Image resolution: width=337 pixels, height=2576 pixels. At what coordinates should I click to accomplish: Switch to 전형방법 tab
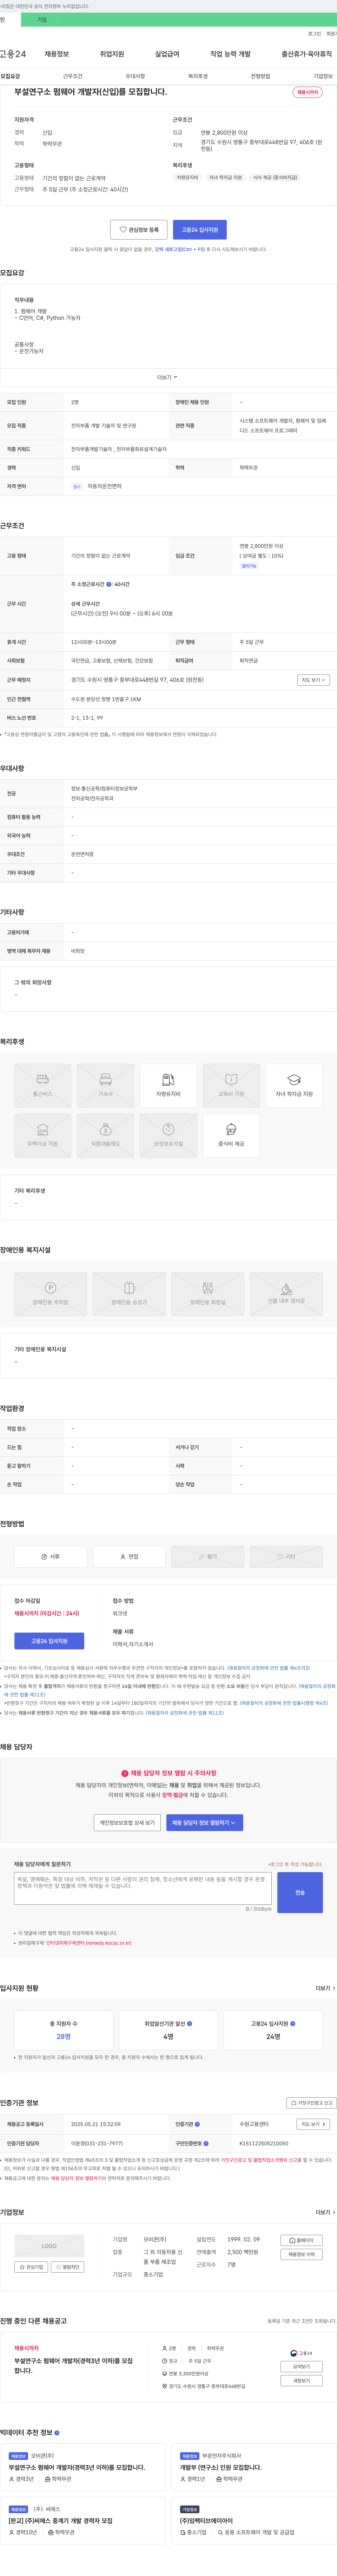point(260,76)
